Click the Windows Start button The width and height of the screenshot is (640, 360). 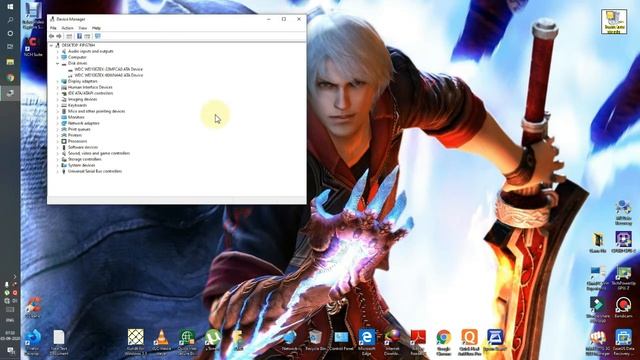click(x=10, y=7)
